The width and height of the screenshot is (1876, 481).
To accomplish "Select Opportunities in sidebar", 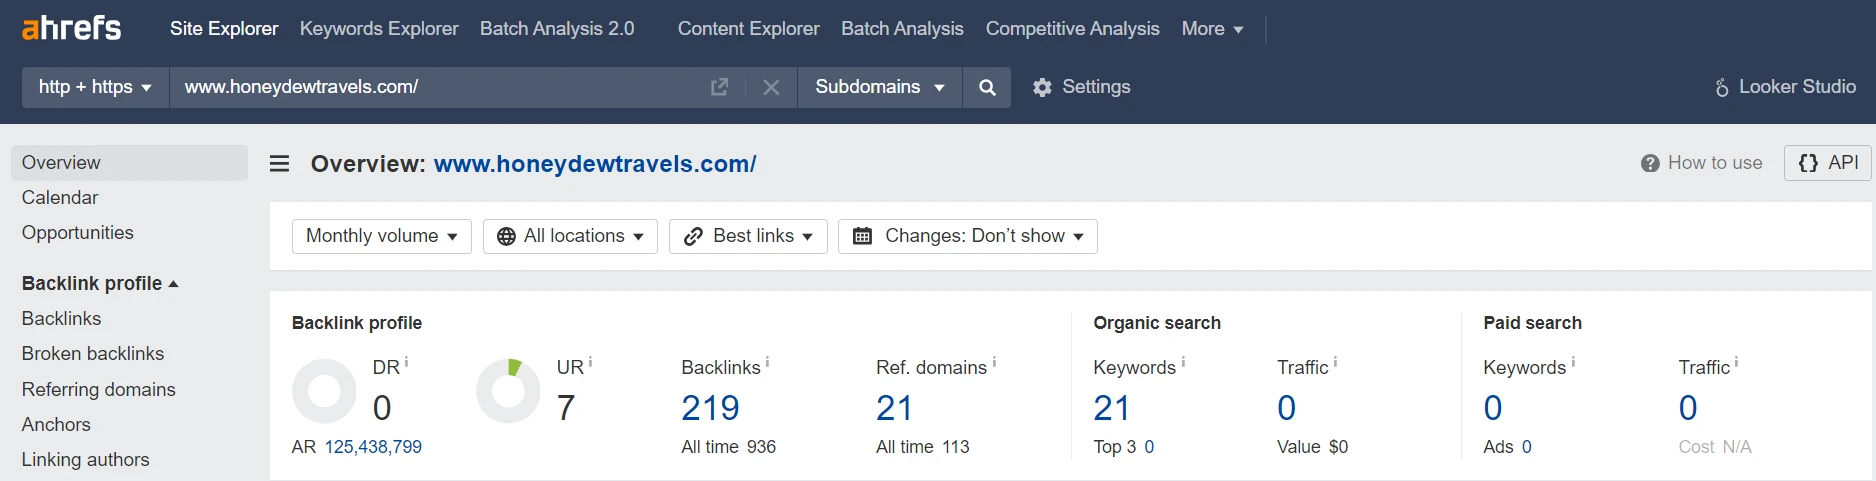I will [78, 233].
